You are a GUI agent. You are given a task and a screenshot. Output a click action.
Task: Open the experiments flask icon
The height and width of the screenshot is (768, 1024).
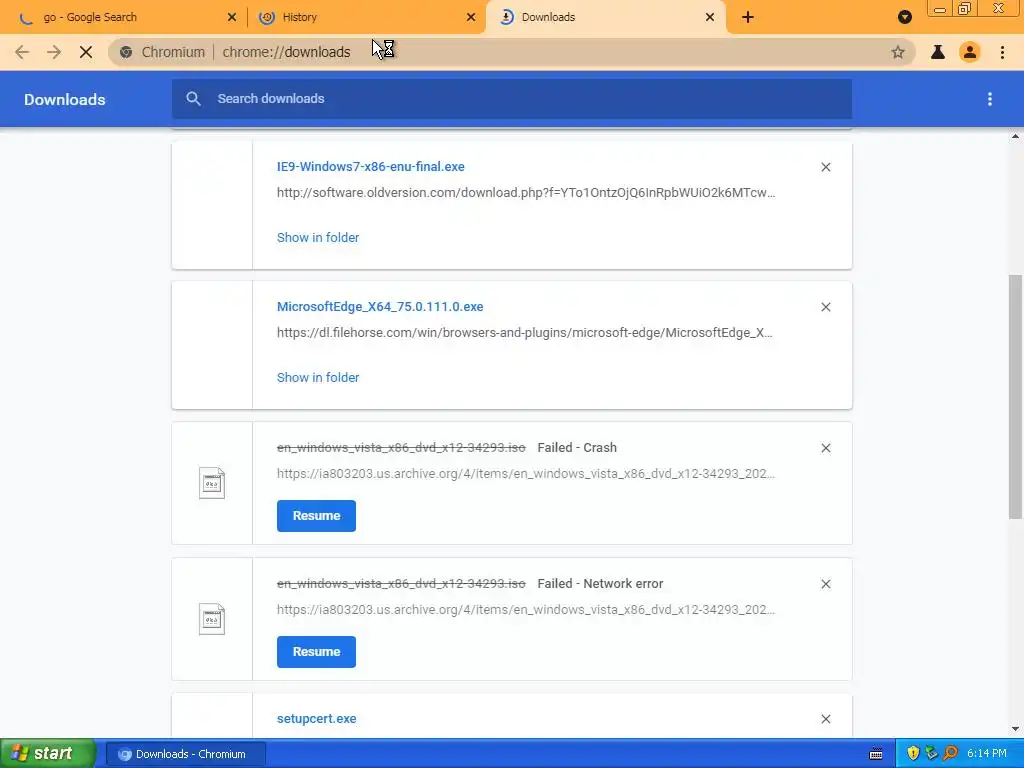(938, 52)
